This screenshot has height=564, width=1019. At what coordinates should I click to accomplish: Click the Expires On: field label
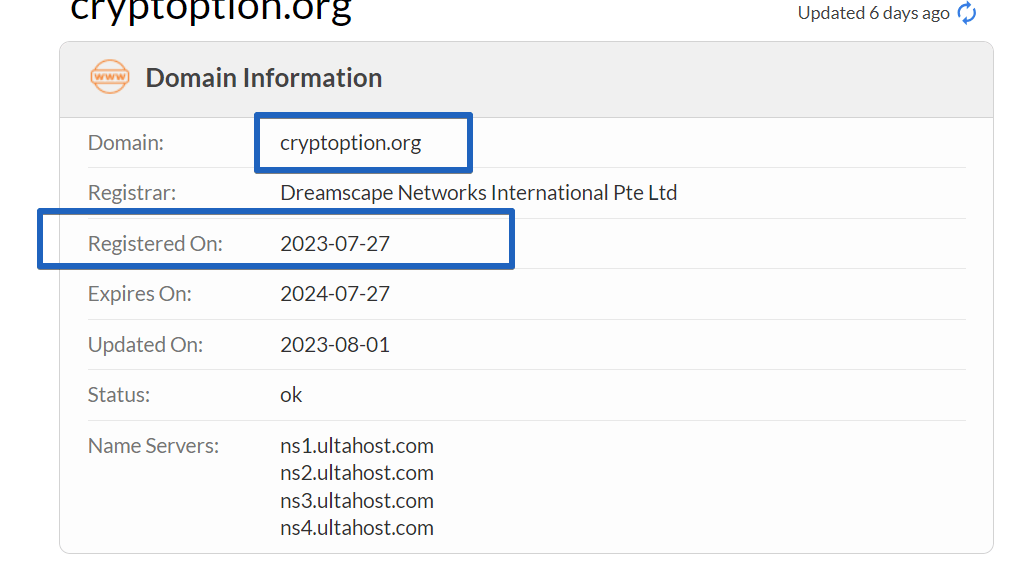(x=140, y=294)
